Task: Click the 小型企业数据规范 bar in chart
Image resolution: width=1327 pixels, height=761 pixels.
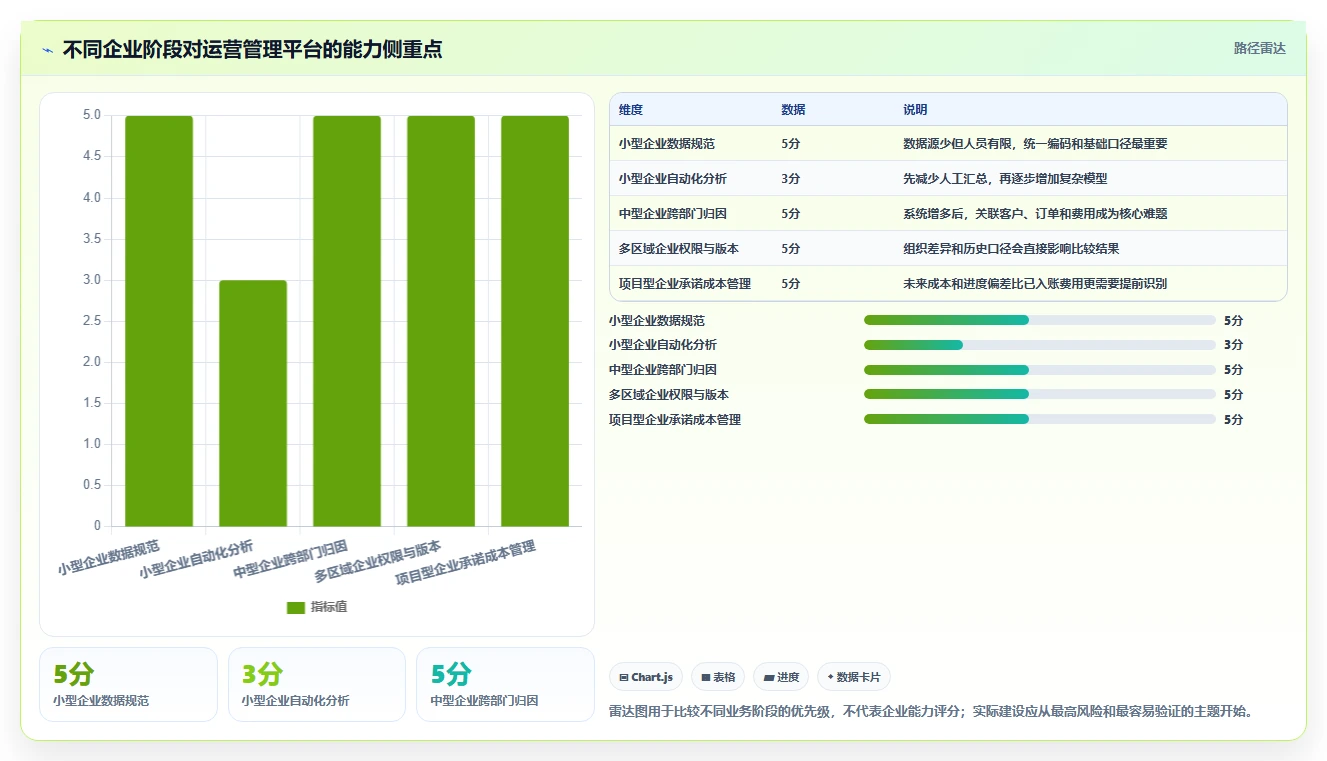Action: pyautogui.click(x=159, y=321)
